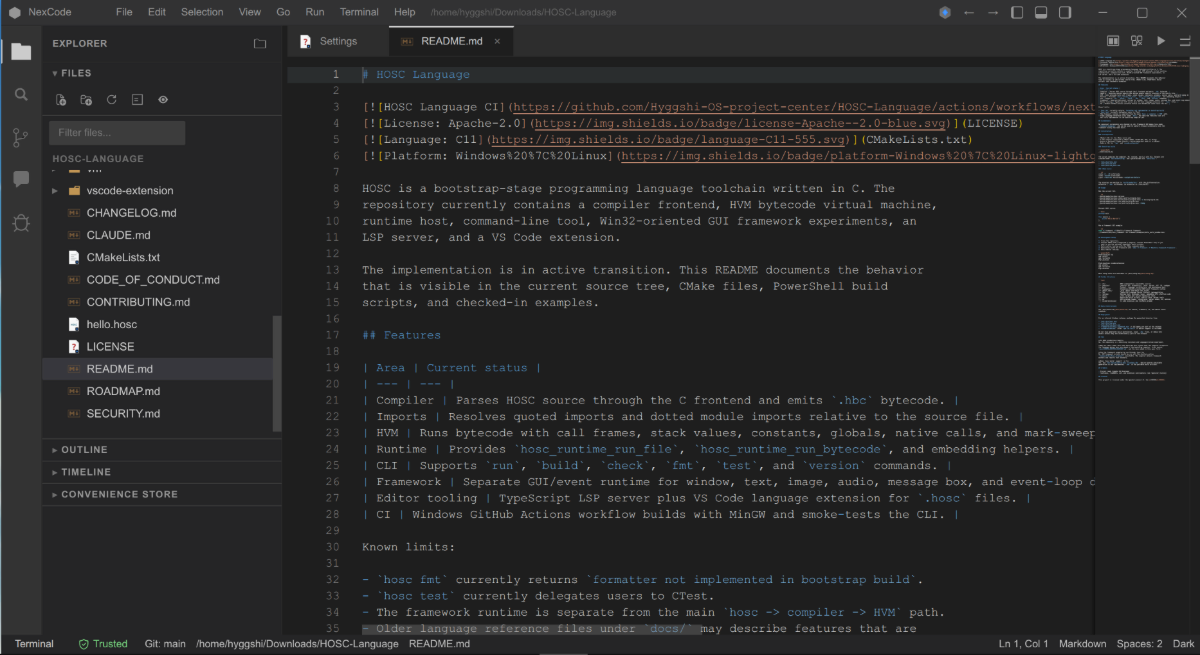1200x655 pixels.
Task: Click the New Folder icon
Action: coord(86,100)
